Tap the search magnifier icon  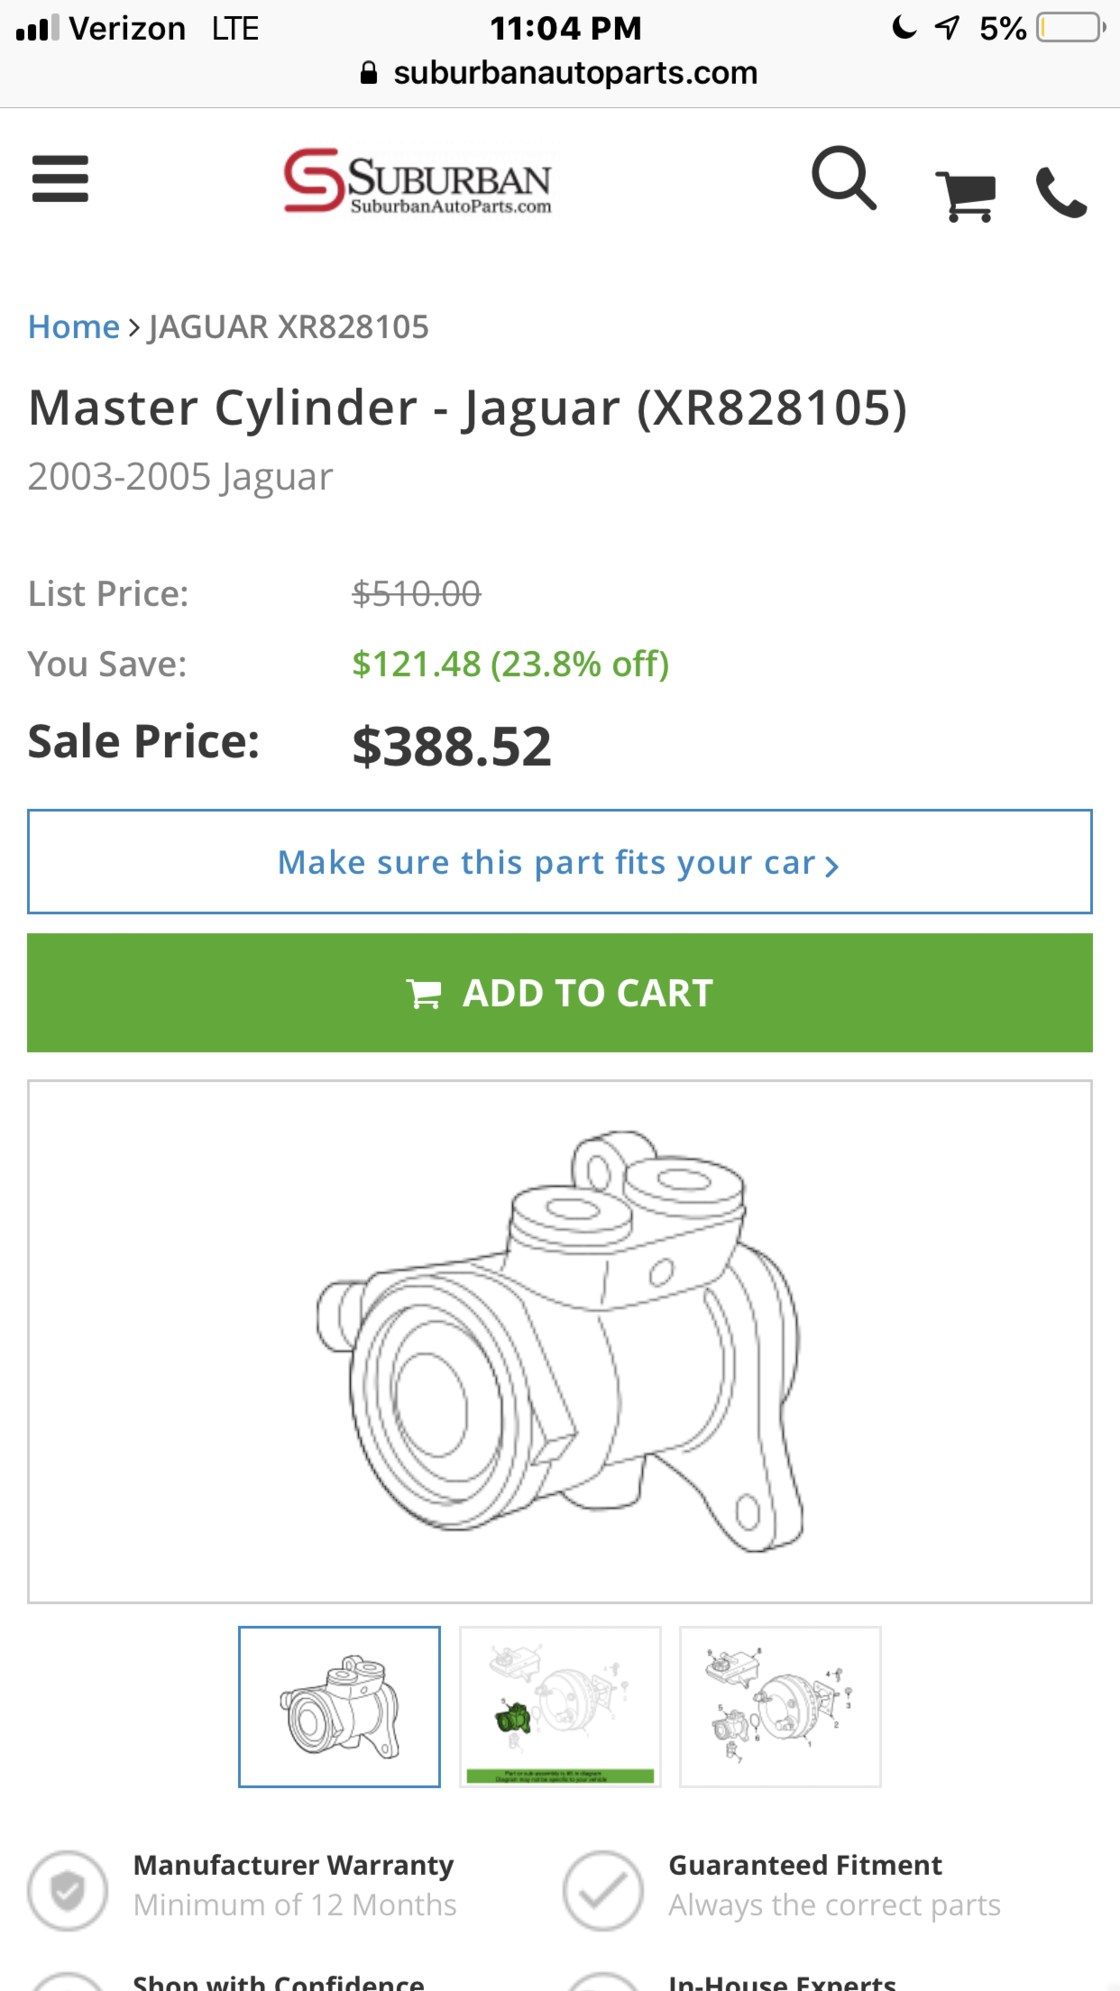(x=844, y=179)
